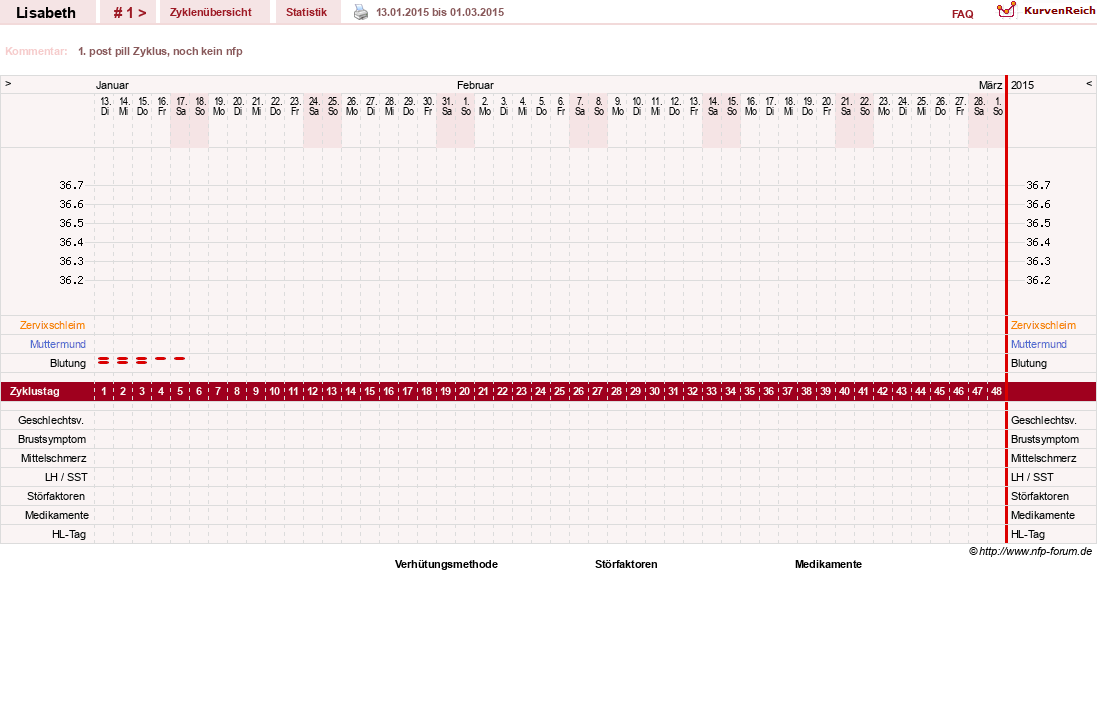Click the left Zervixschleim row label

(x=52, y=325)
